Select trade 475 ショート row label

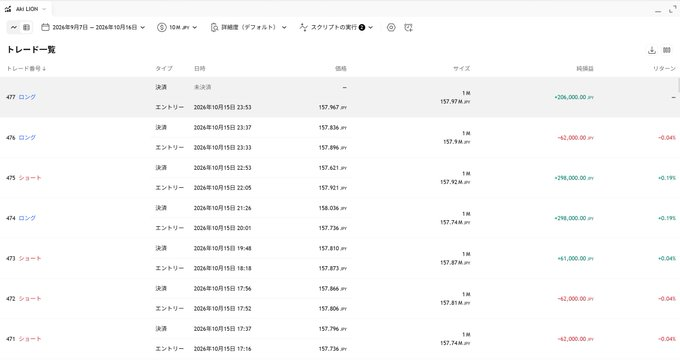coord(23,178)
